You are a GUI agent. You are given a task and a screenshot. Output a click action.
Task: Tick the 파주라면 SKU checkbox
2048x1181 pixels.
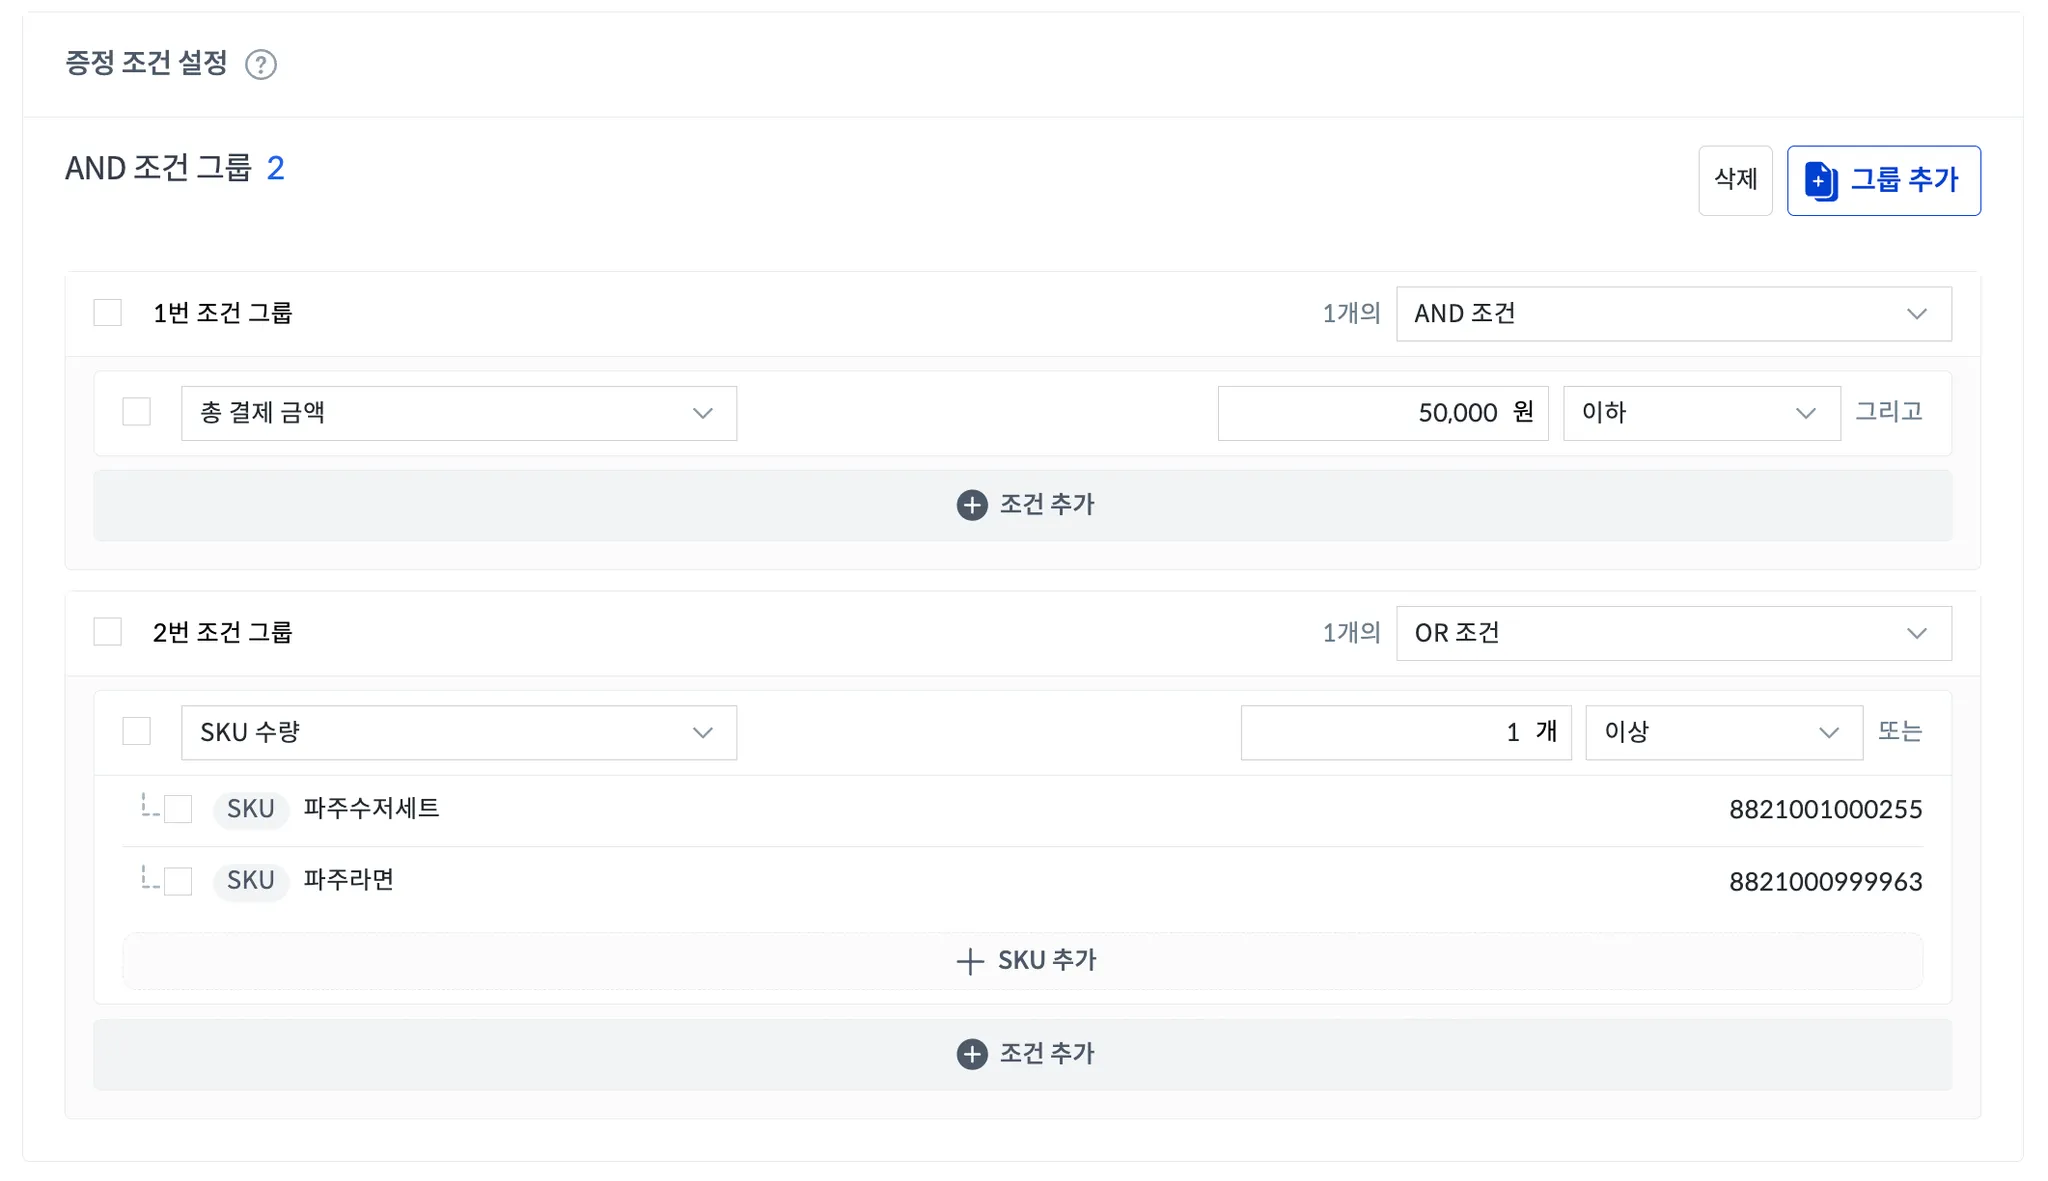pyautogui.click(x=178, y=881)
